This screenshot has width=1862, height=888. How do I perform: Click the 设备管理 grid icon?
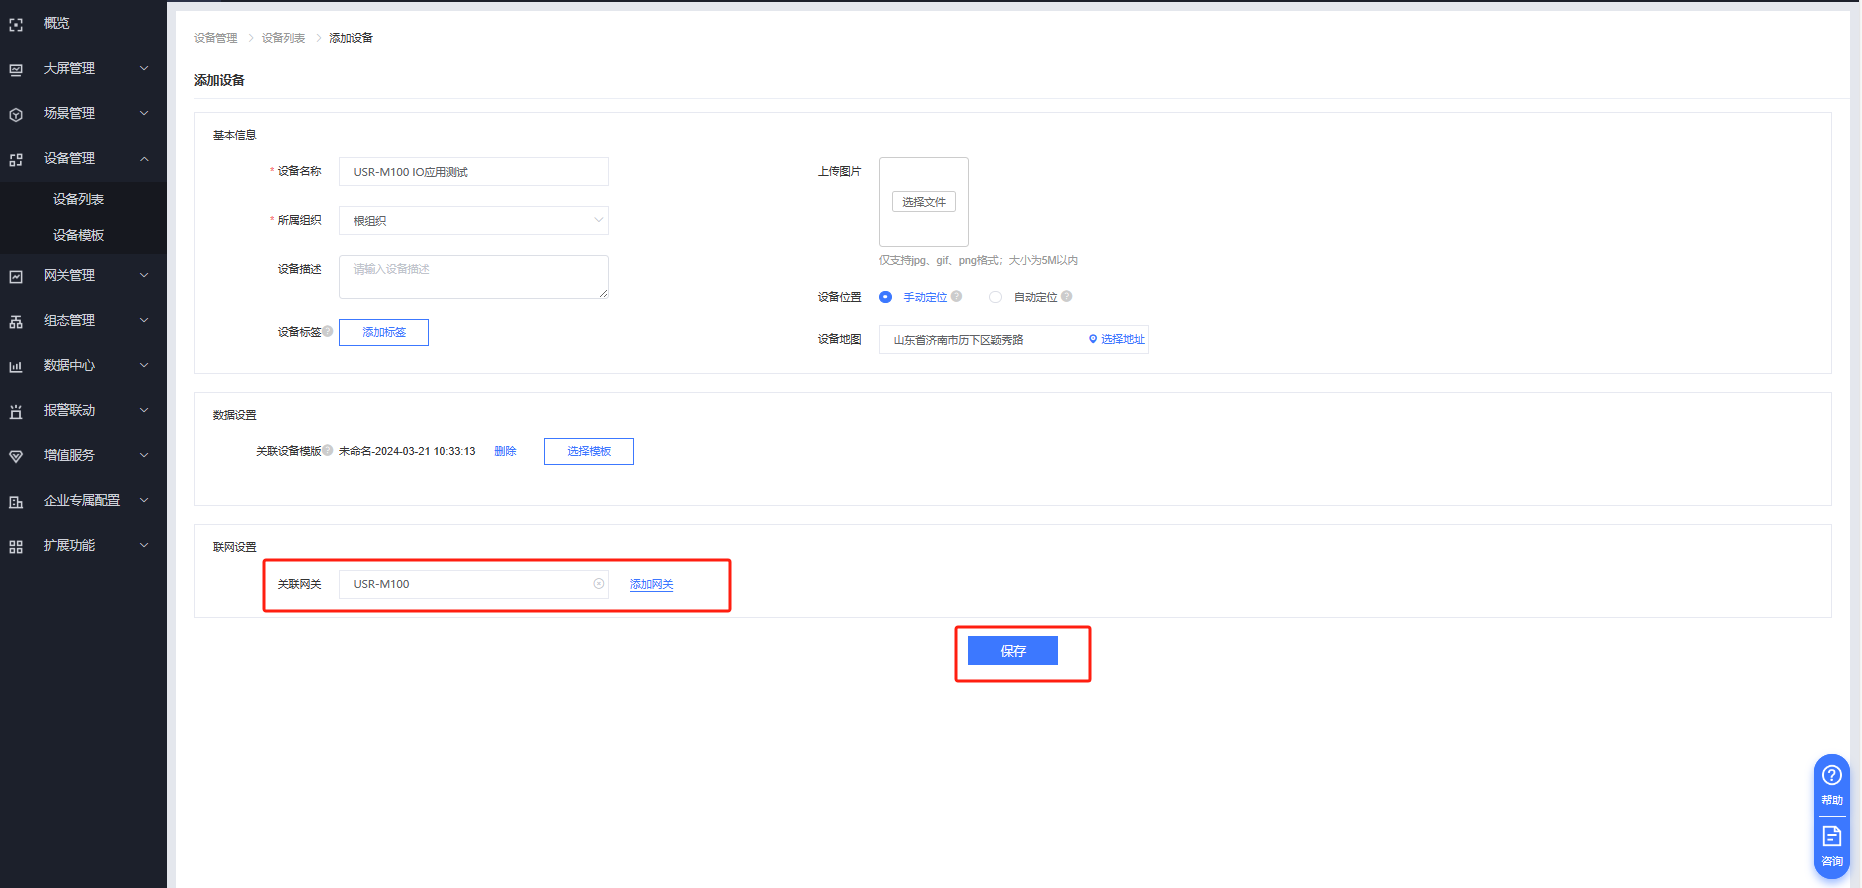point(16,159)
